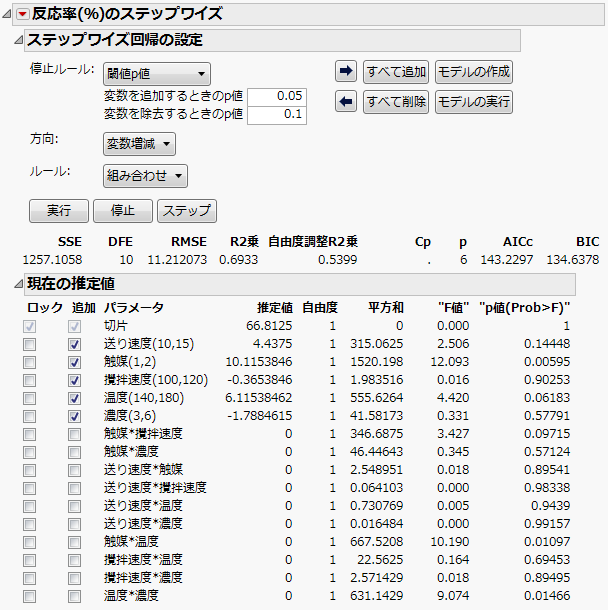
Task: Edit the 変数を追加するときのp値 field
Action: pos(277,96)
